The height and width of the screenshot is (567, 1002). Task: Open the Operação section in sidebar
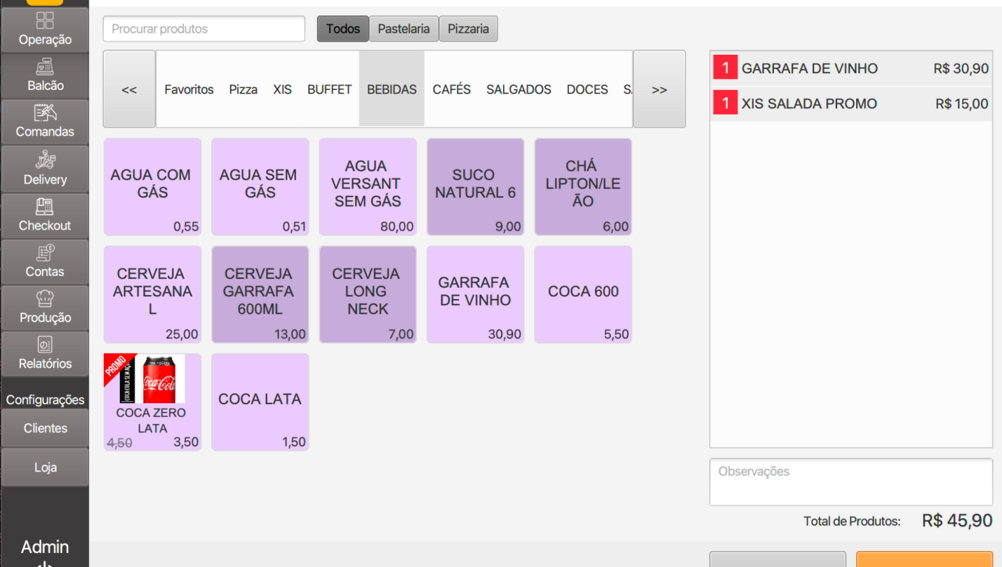[x=45, y=28]
